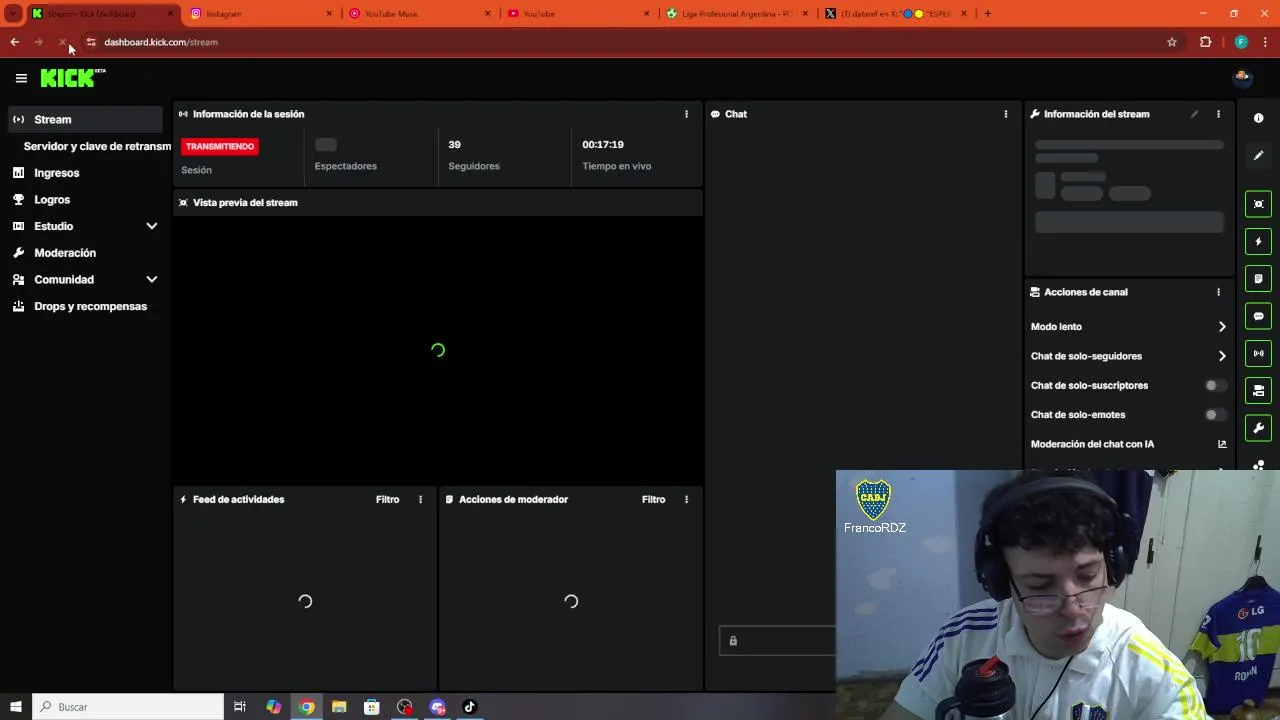The height and width of the screenshot is (720, 1280).
Task: Click the address bar URL
Action: click(161, 42)
